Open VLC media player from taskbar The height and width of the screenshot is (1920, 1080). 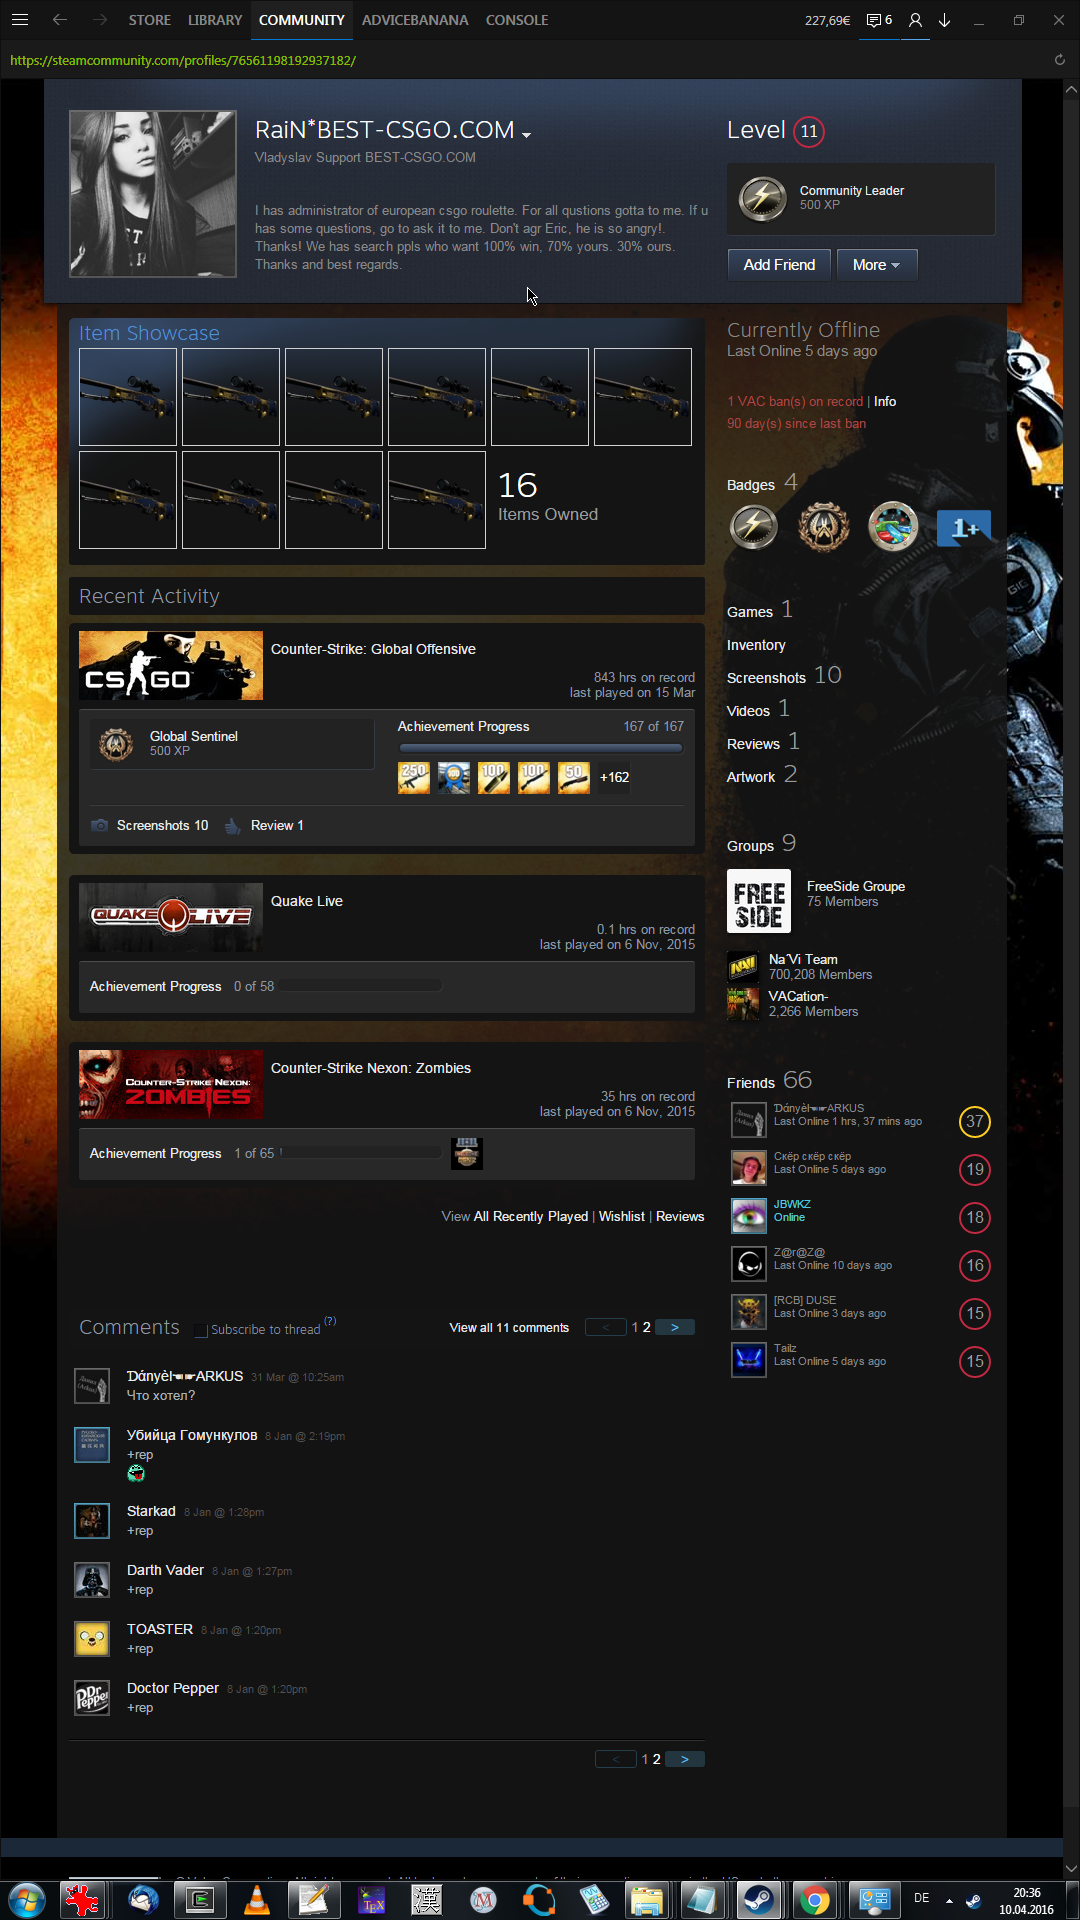(x=257, y=1899)
